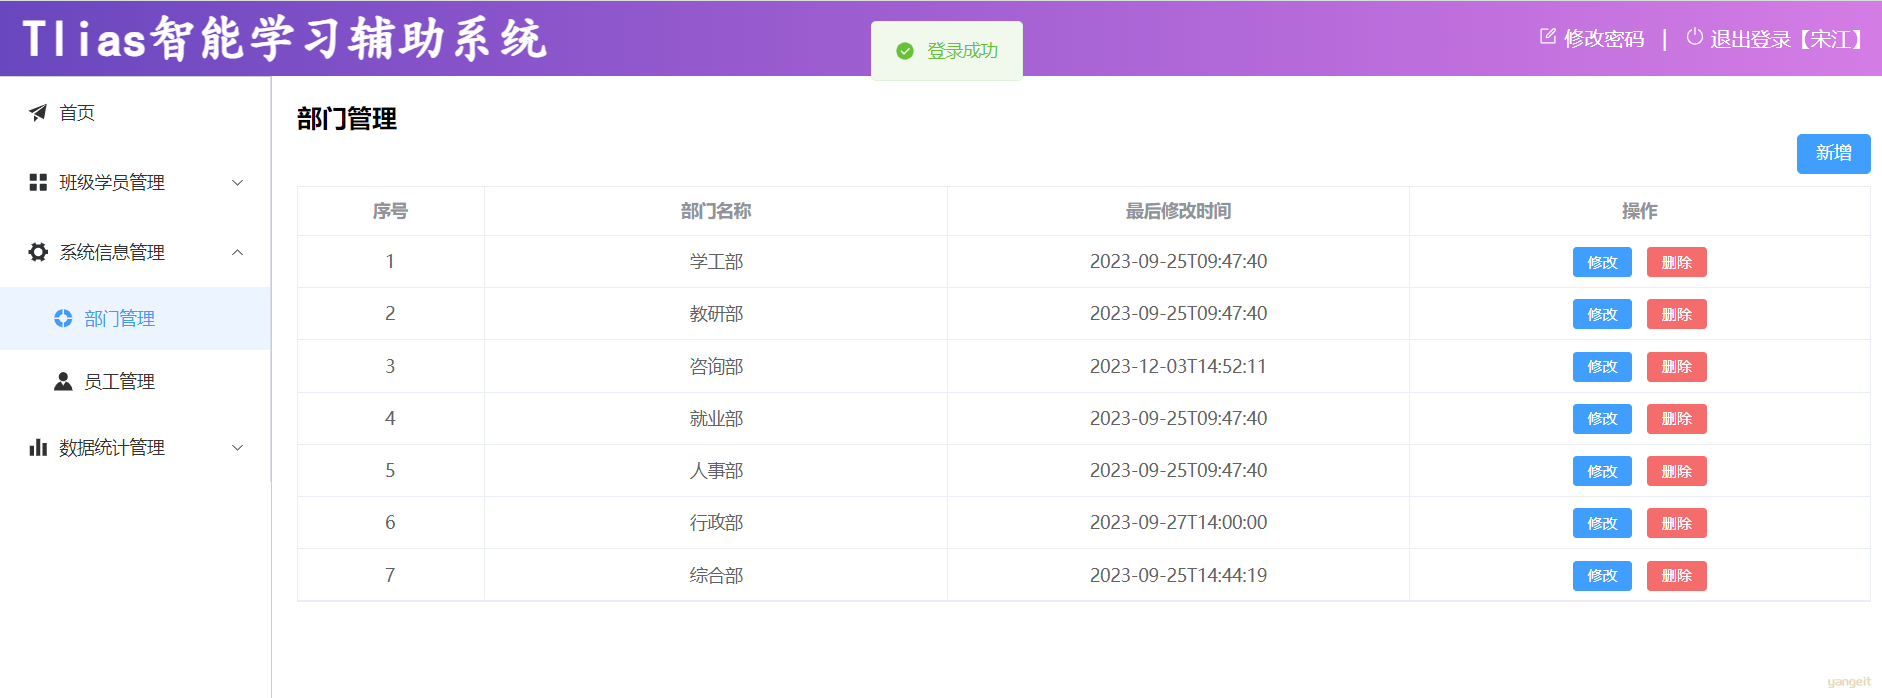
Task: Select the 系统信息管理 menu
Action: tap(135, 252)
